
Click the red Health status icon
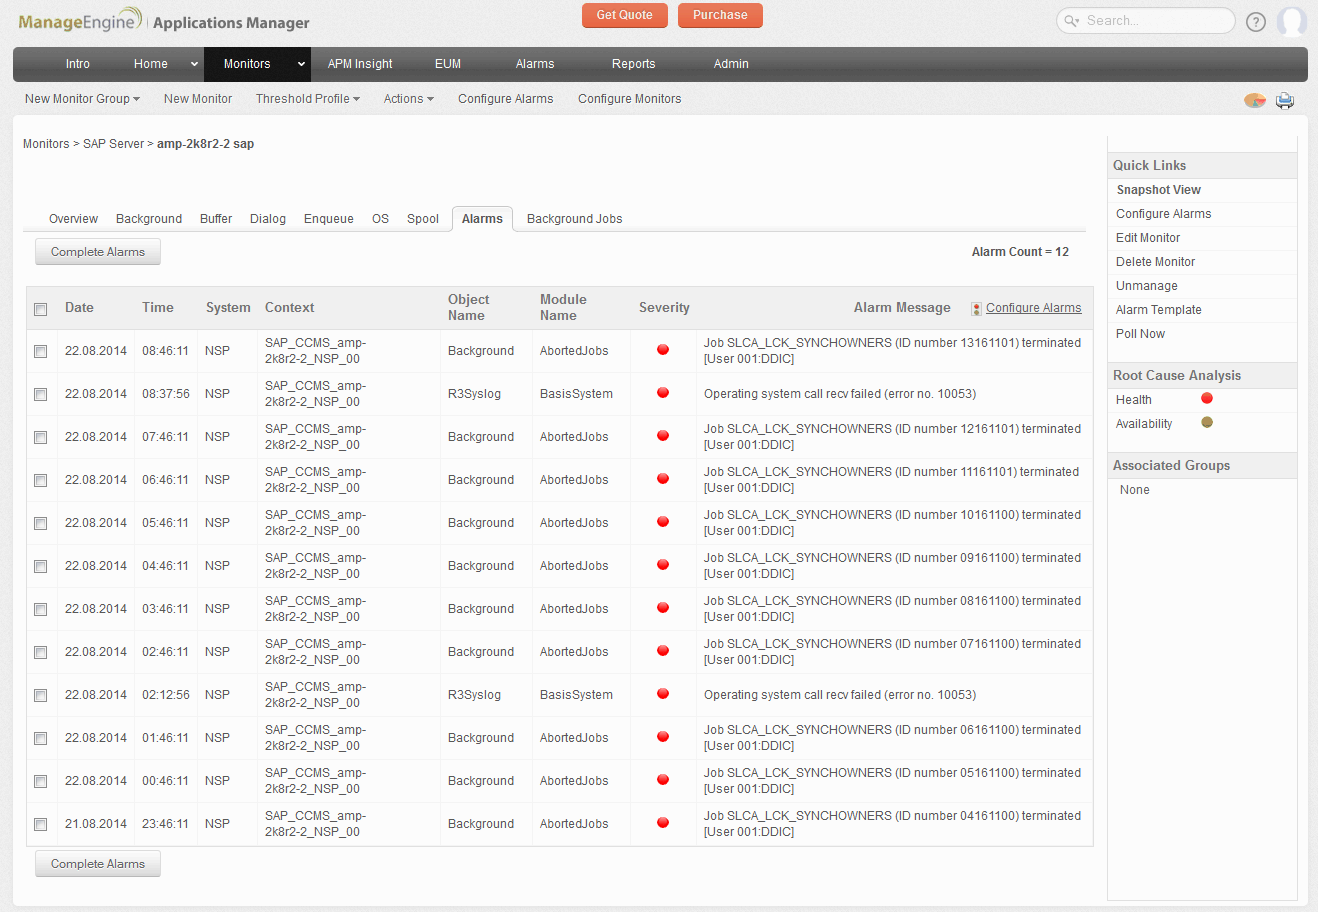point(1207,399)
